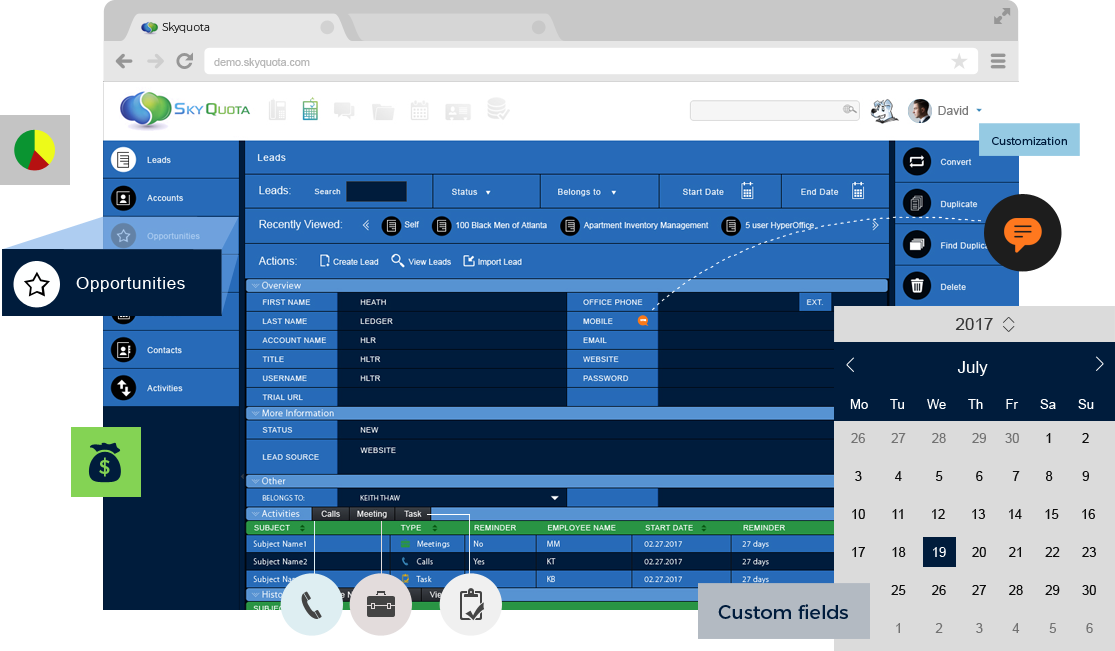Click the calculator icon in top toolbar
1115x651 pixels.
310,110
